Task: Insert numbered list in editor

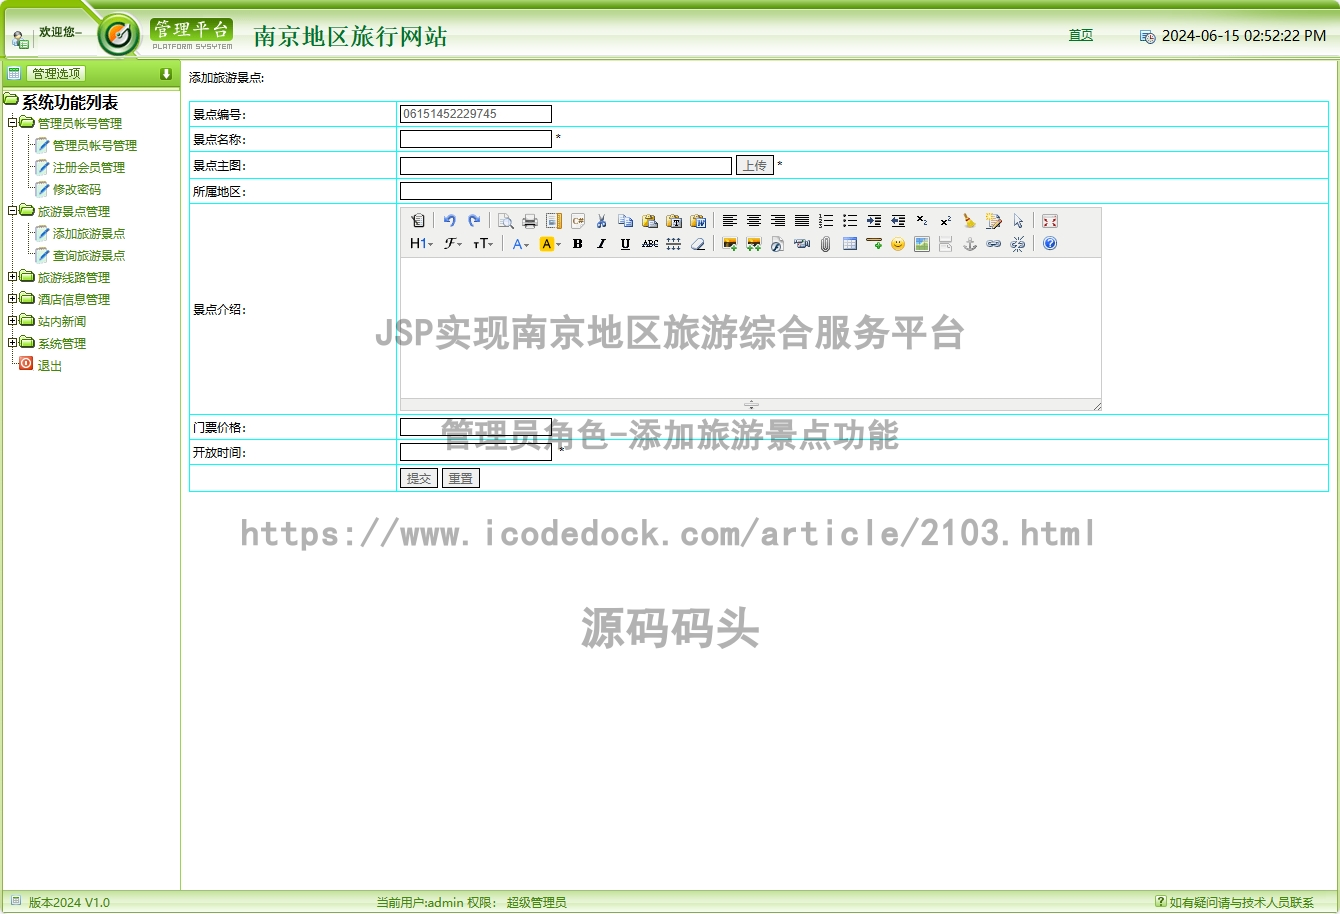Action: pyautogui.click(x=826, y=221)
